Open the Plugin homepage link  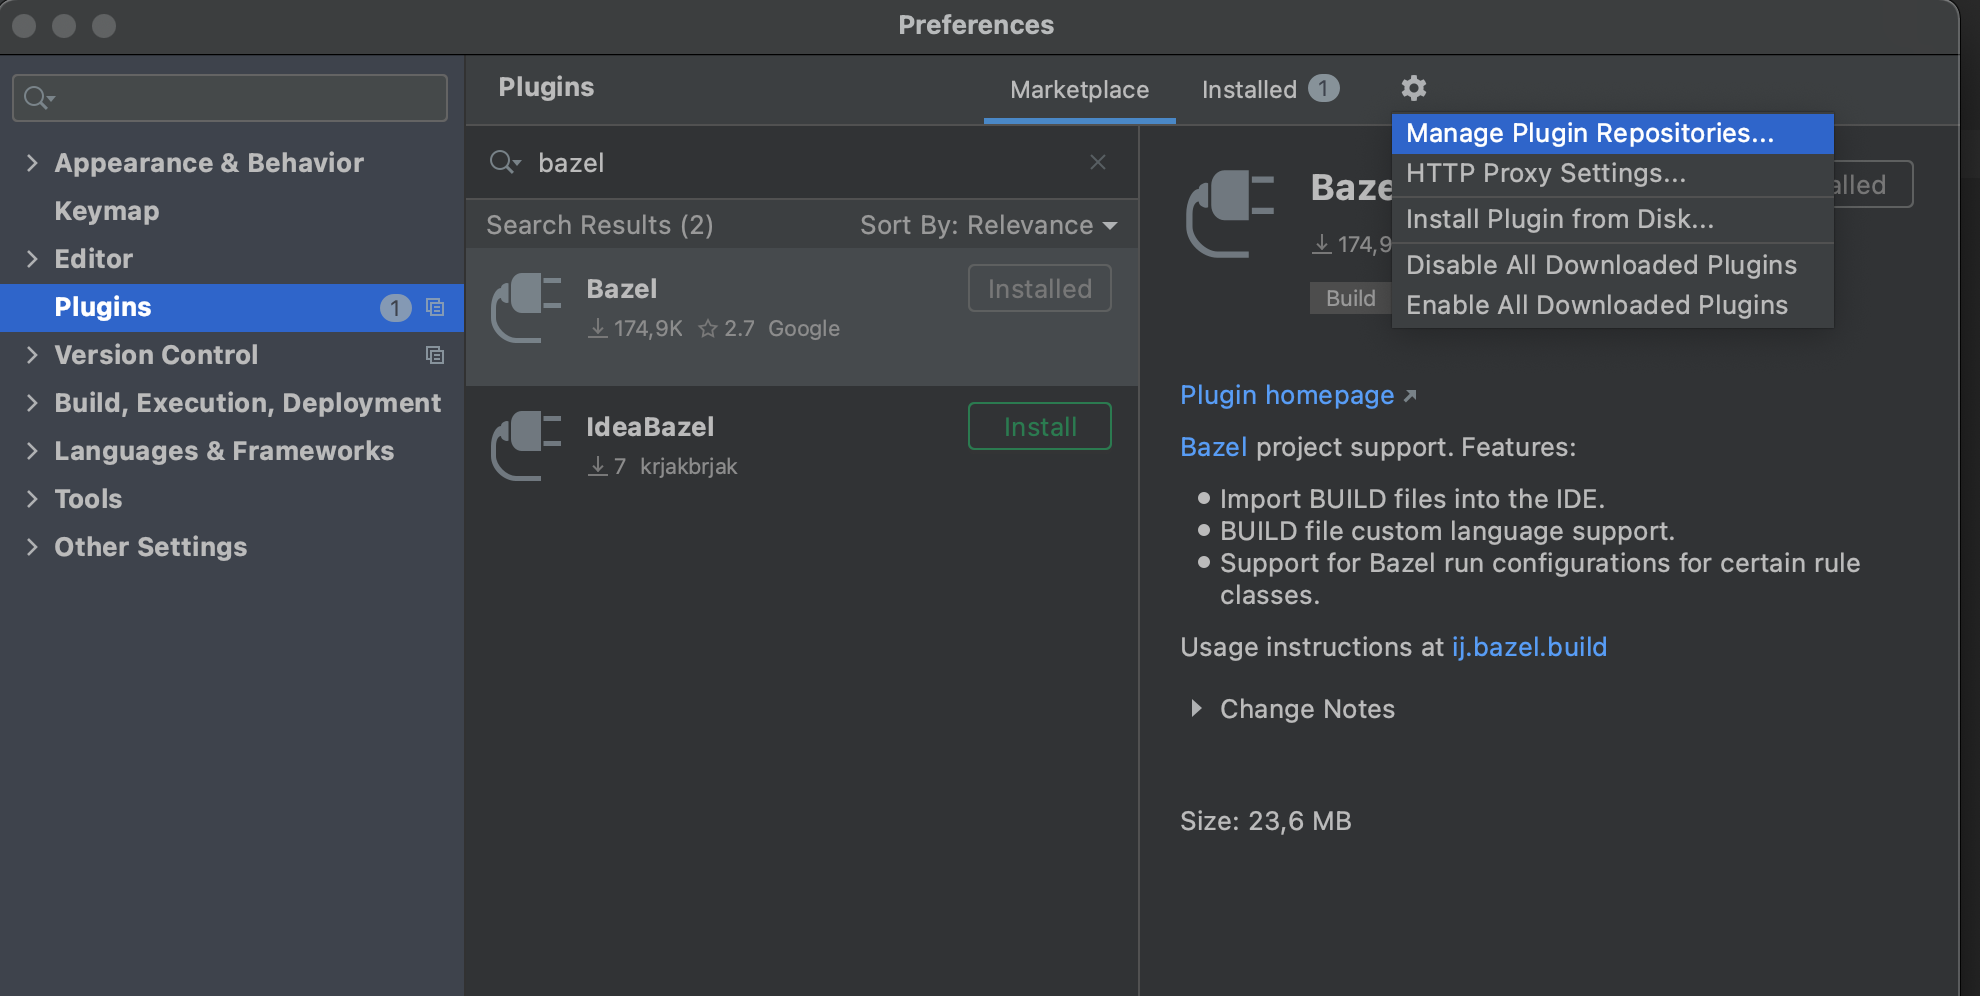tap(1286, 395)
